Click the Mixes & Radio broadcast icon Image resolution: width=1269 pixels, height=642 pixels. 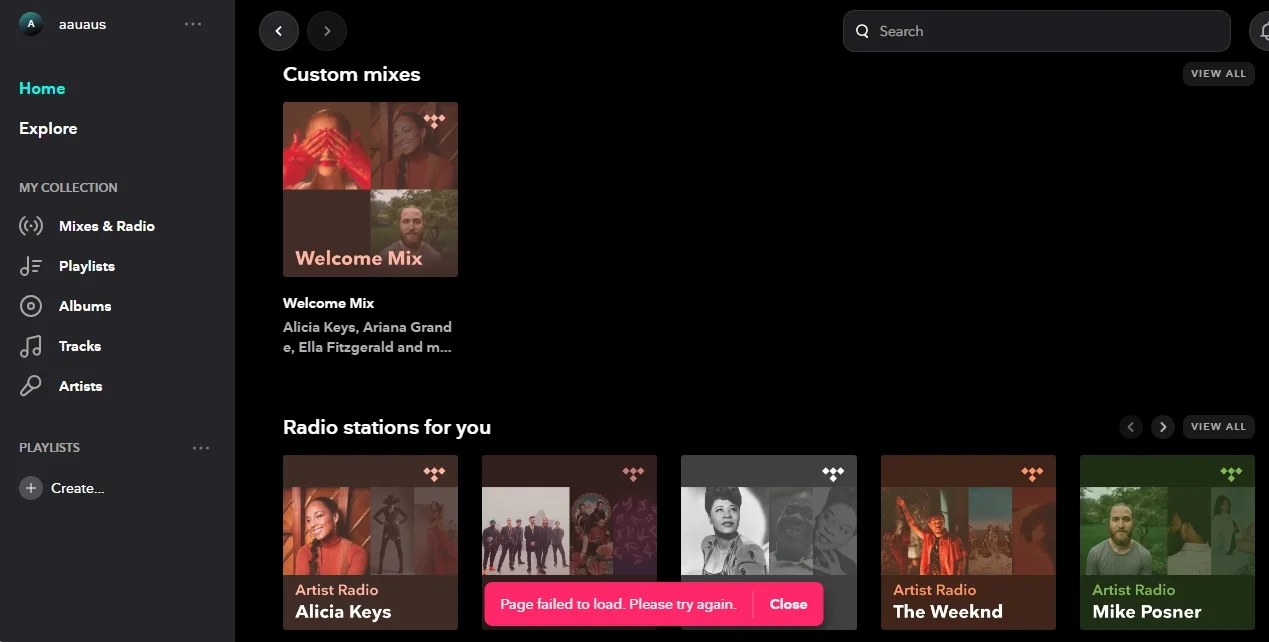coord(31,226)
